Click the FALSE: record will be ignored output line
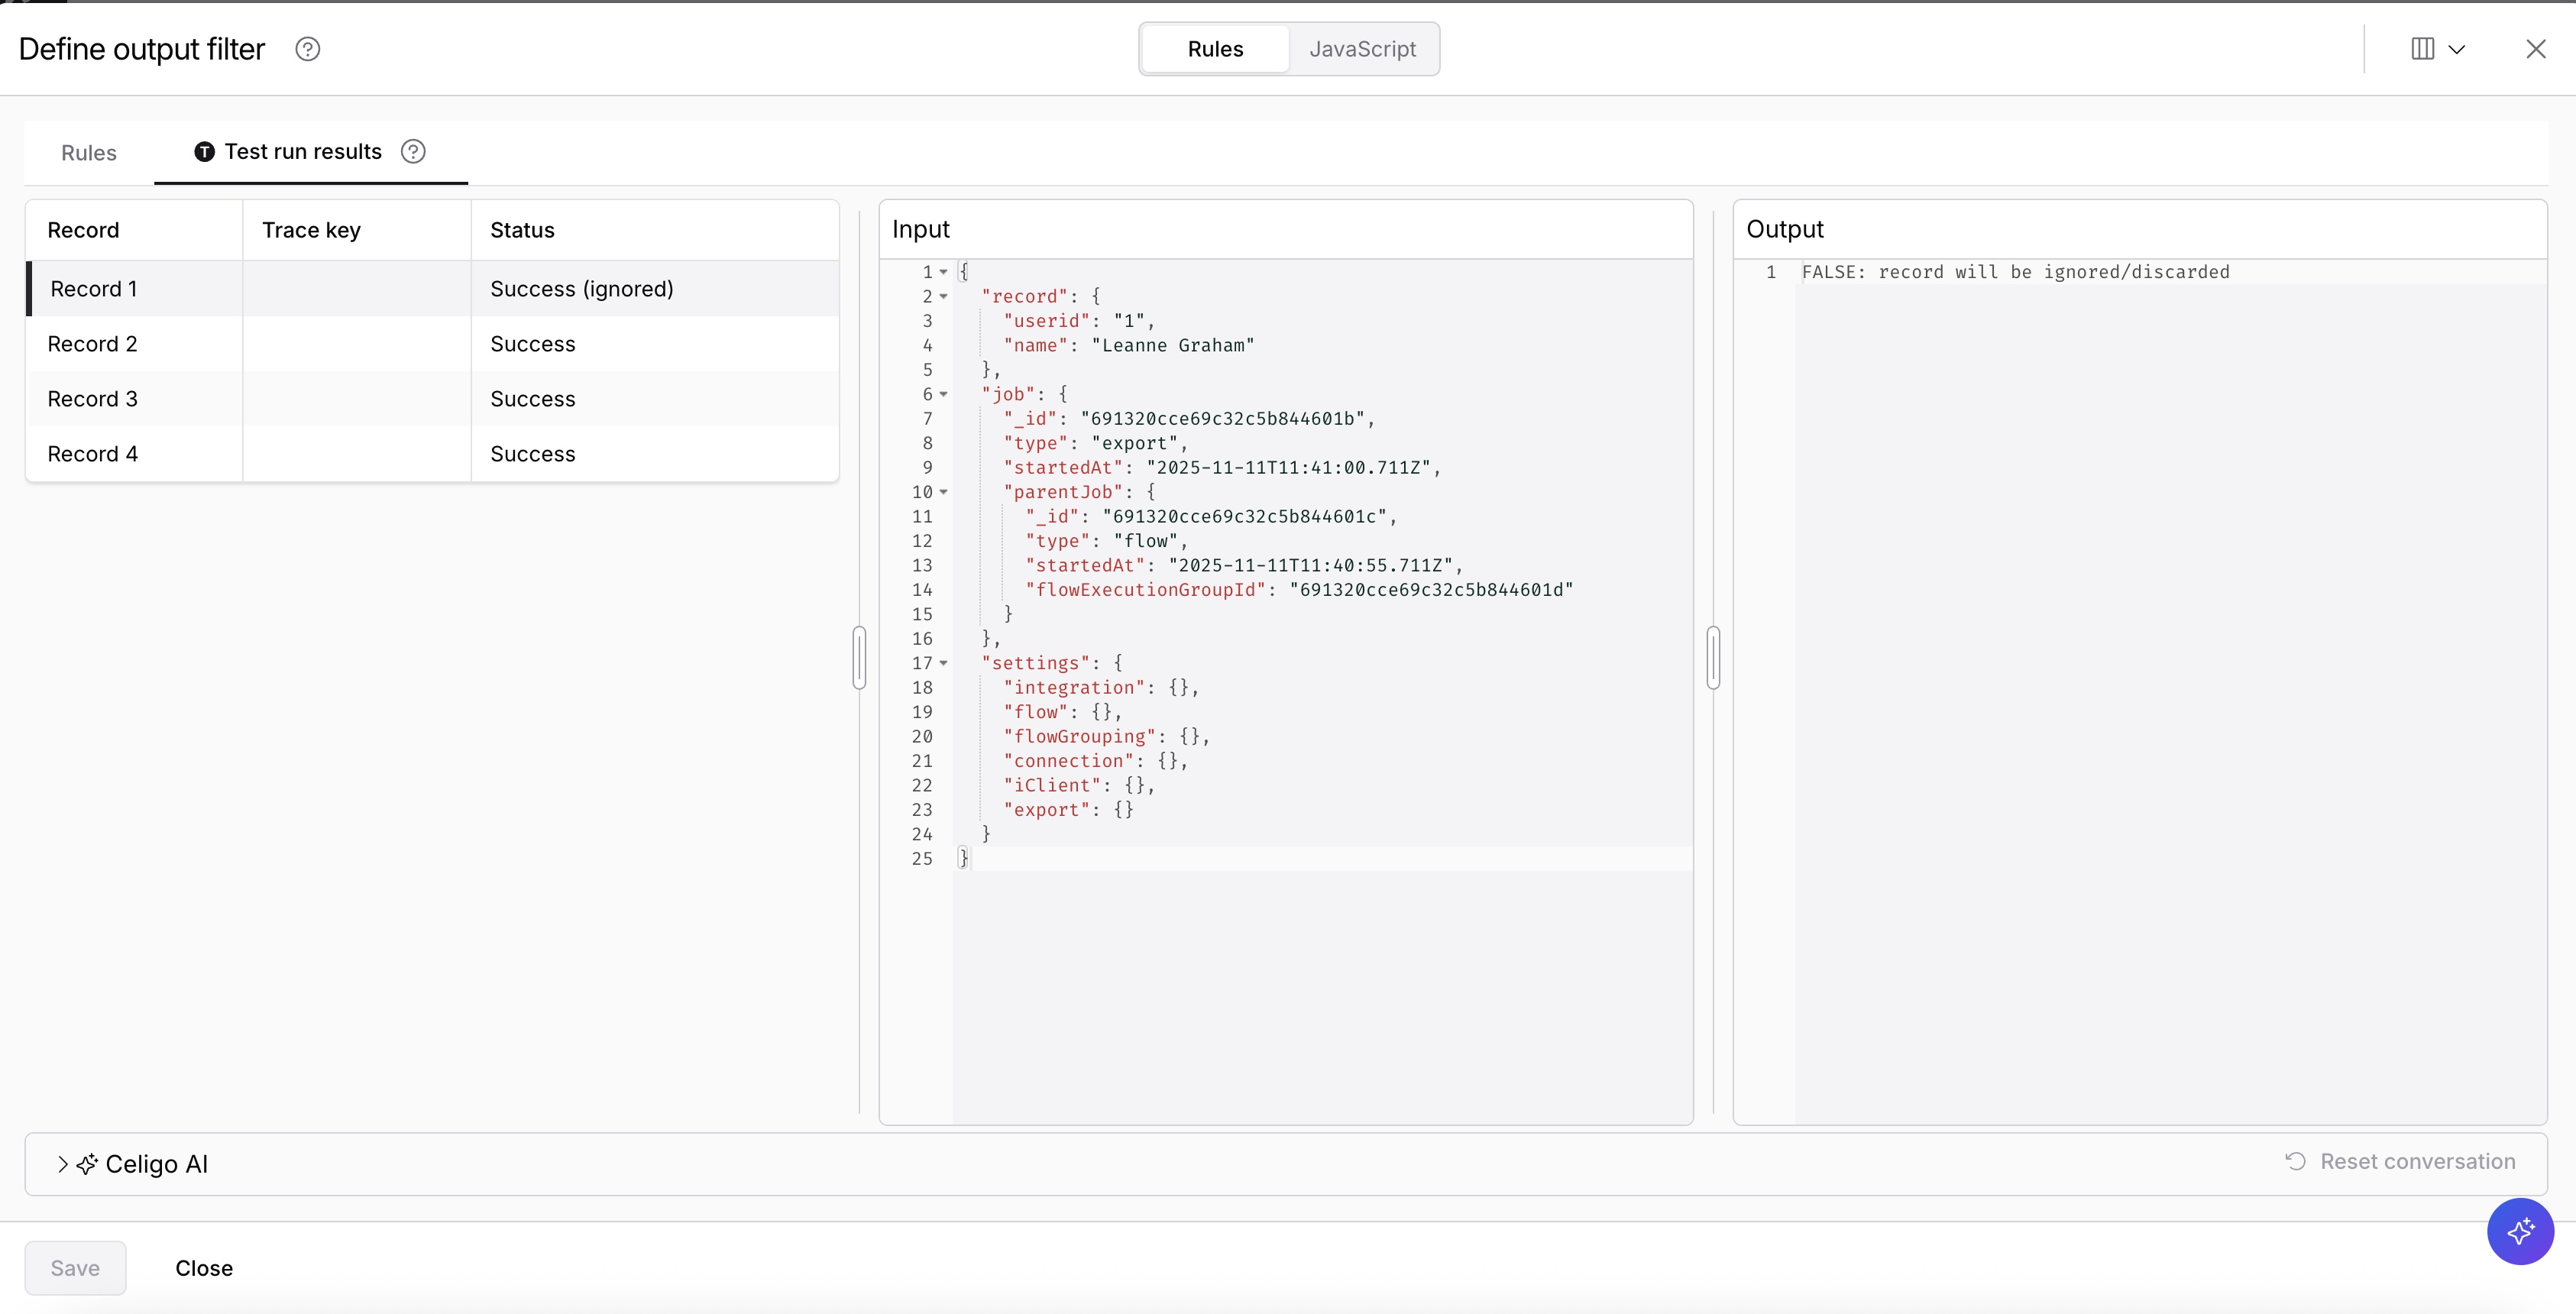Screen dimensions: 2576x1314 (x=2016, y=272)
